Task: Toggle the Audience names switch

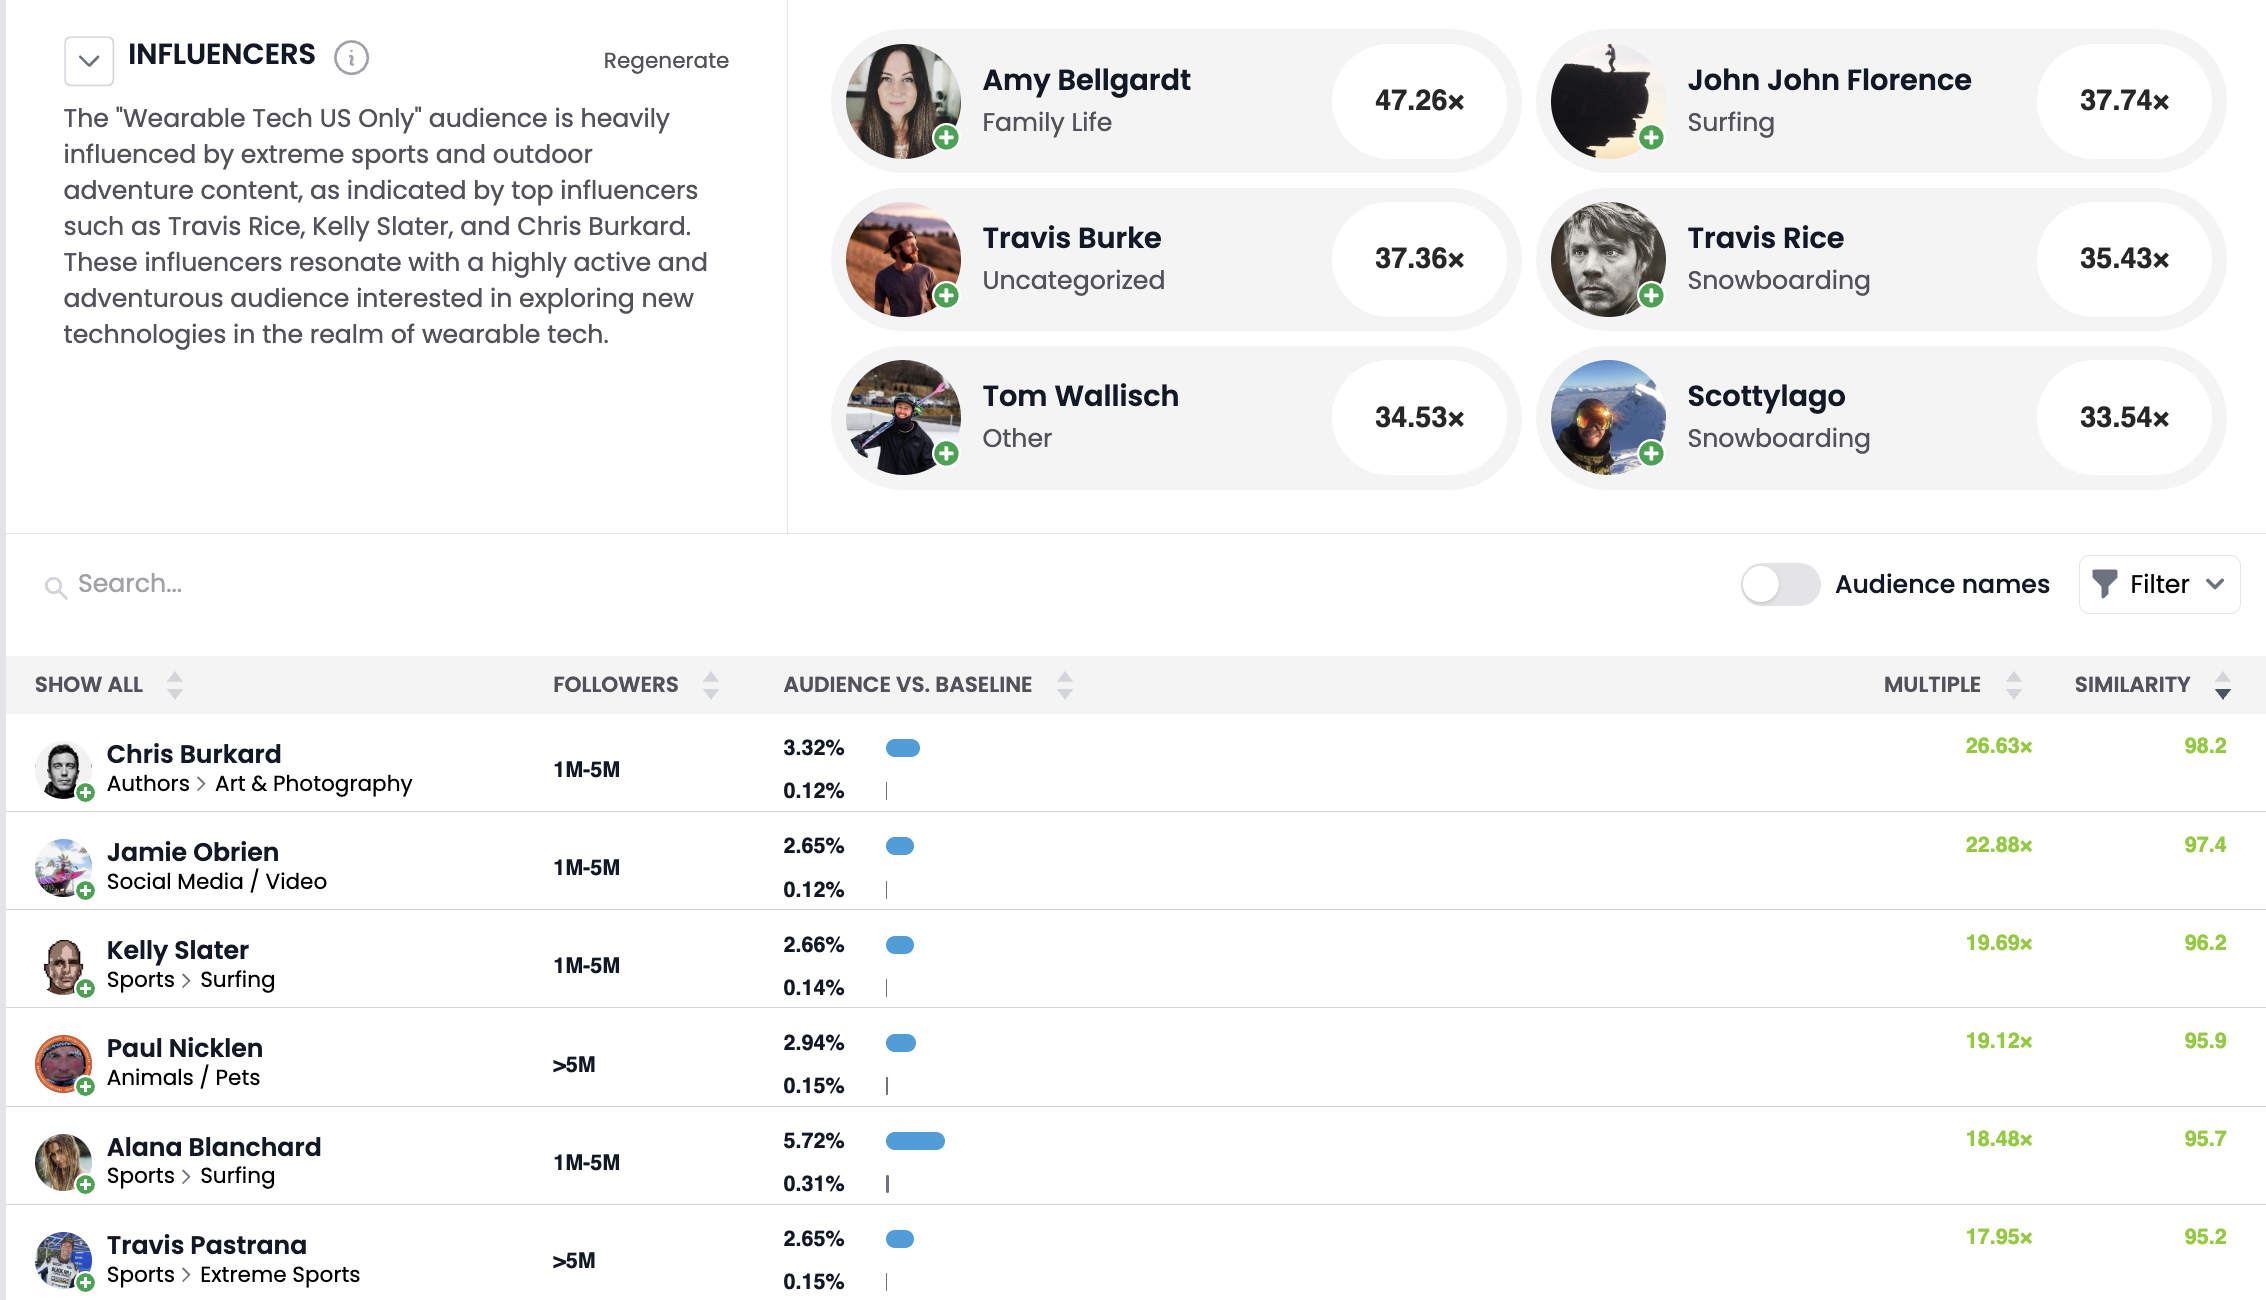Action: (x=1779, y=584)
